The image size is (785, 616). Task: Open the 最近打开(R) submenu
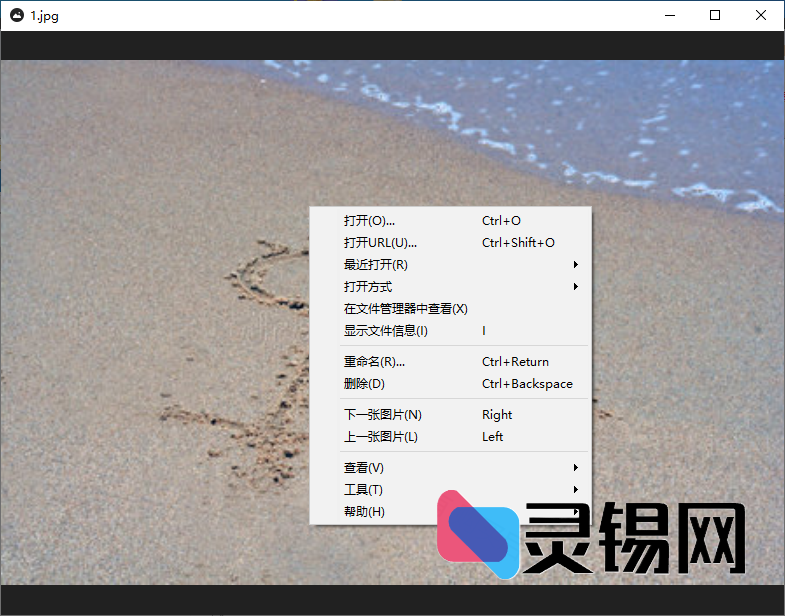pyautogui.click(x=451, y=265)
